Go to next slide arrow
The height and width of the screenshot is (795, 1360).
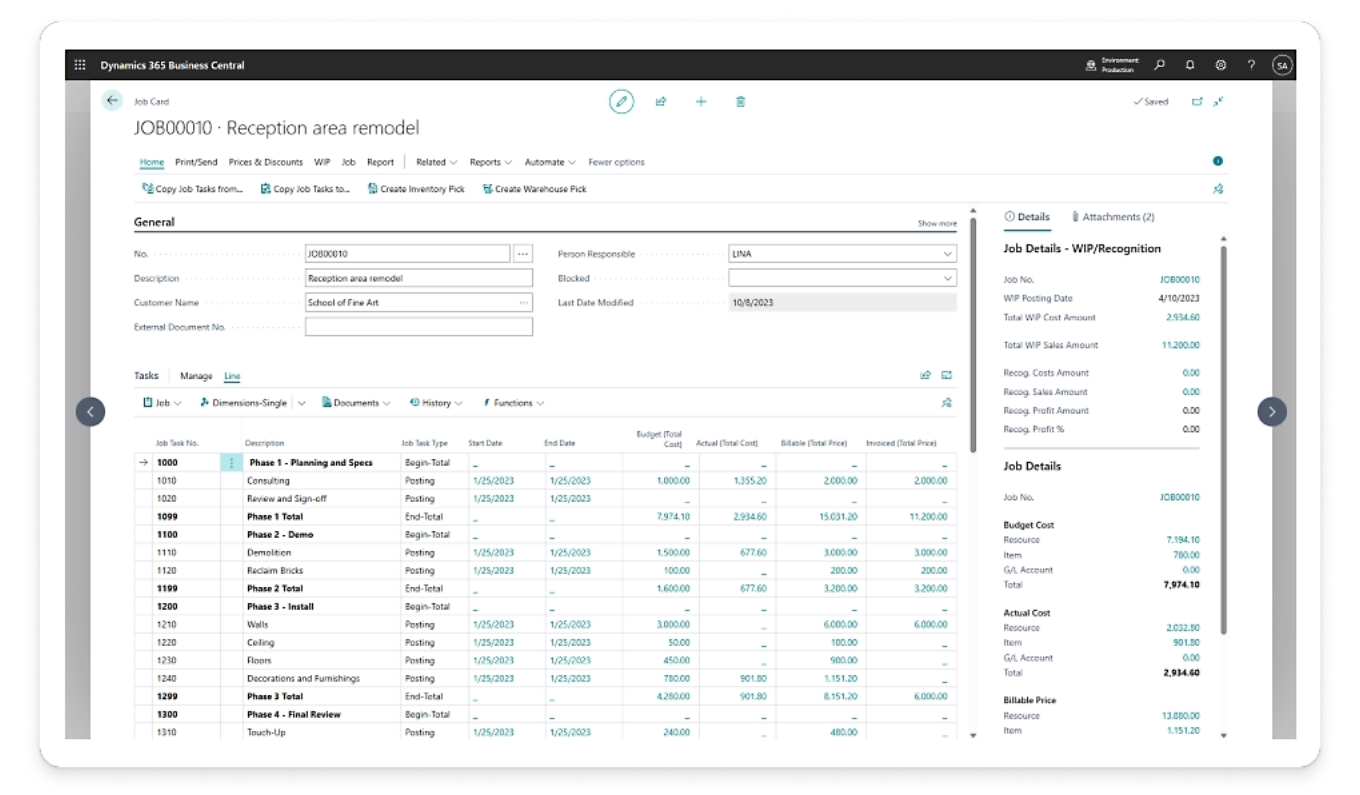click(1272, 411)
